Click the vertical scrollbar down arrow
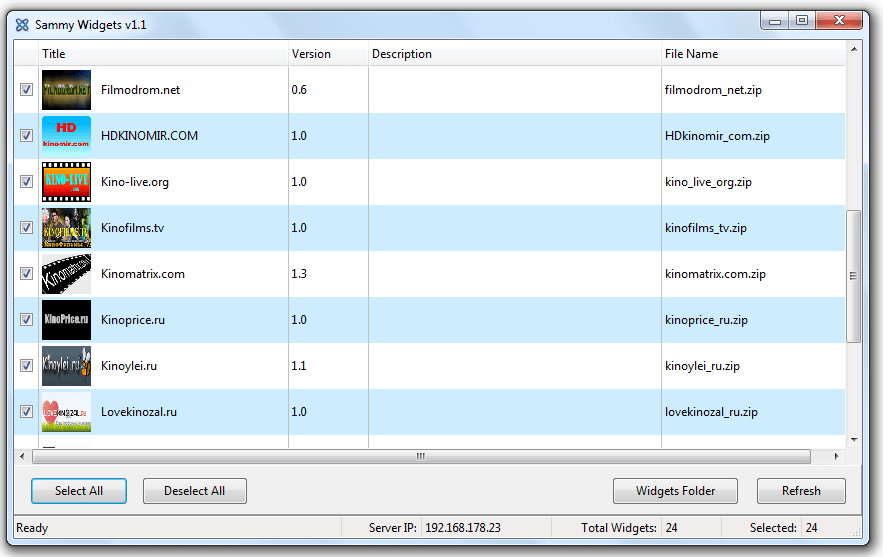 point(853,439)
